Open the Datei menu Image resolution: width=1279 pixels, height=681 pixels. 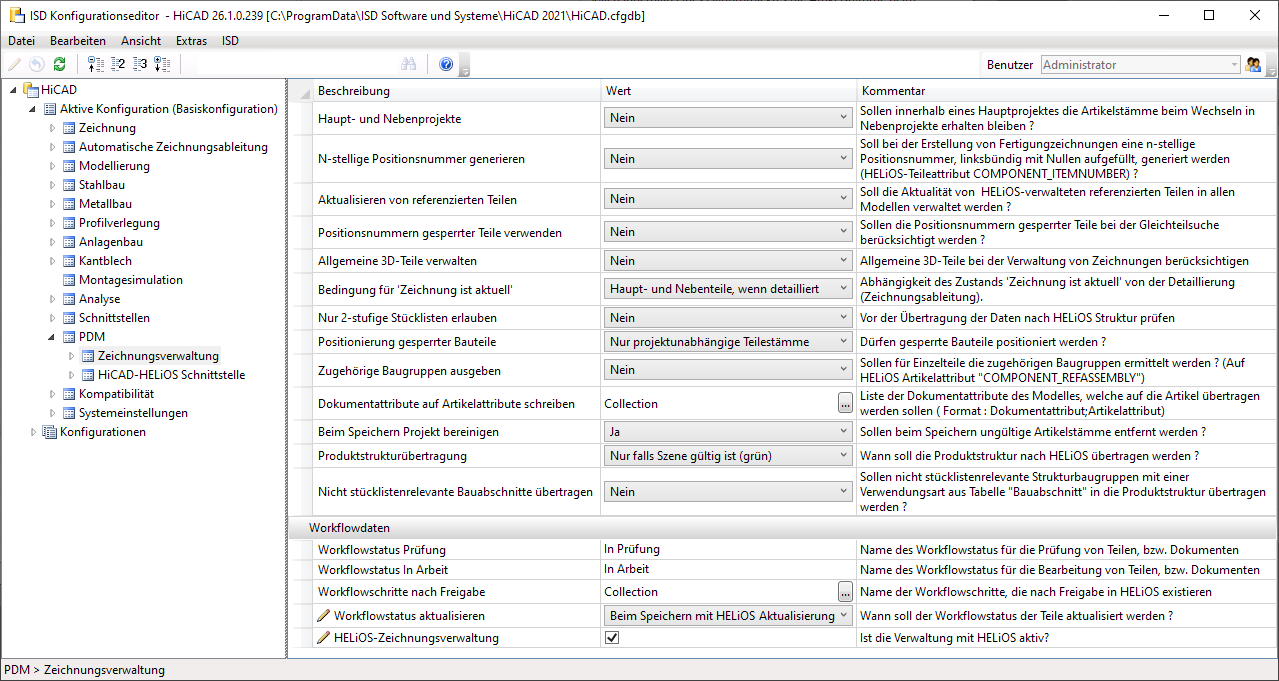[21, 41]
